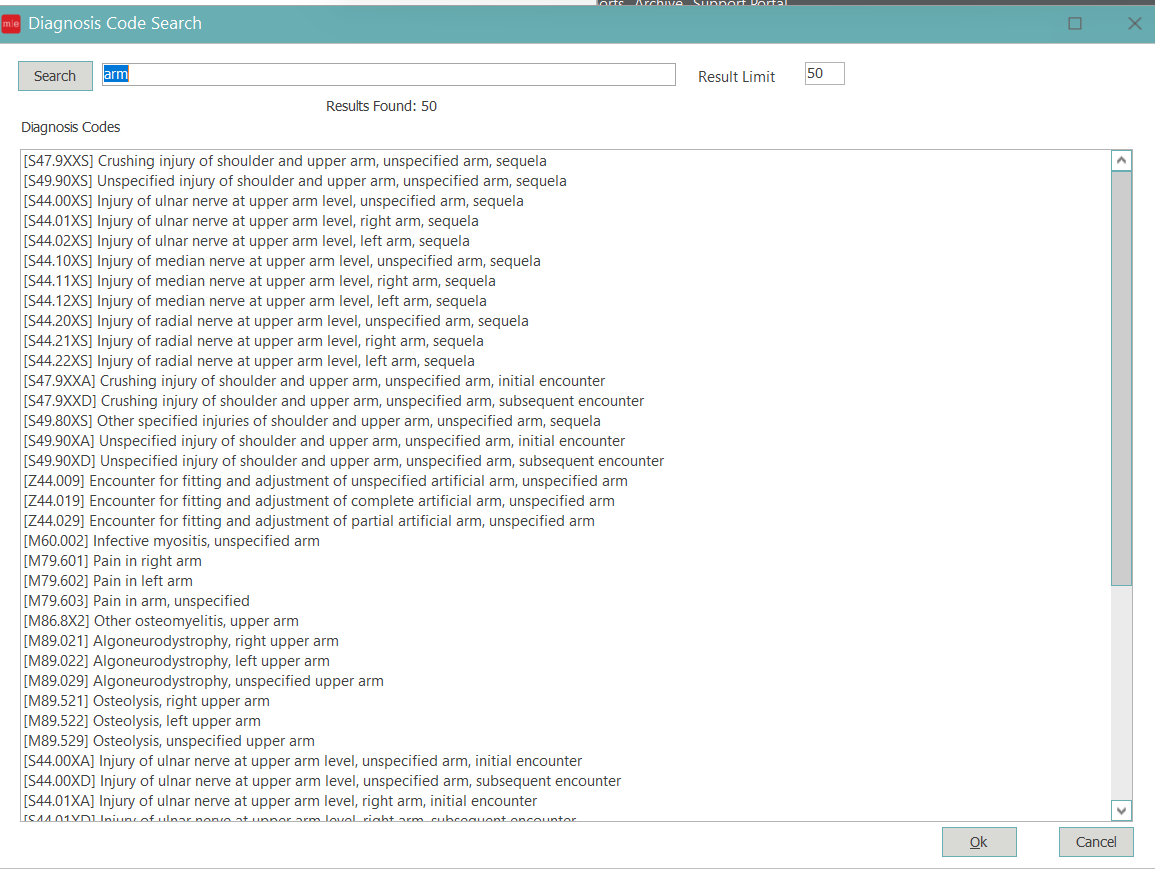
Task: Select M79.602 Pain in left arm
Action: click(x=108, y=581)
